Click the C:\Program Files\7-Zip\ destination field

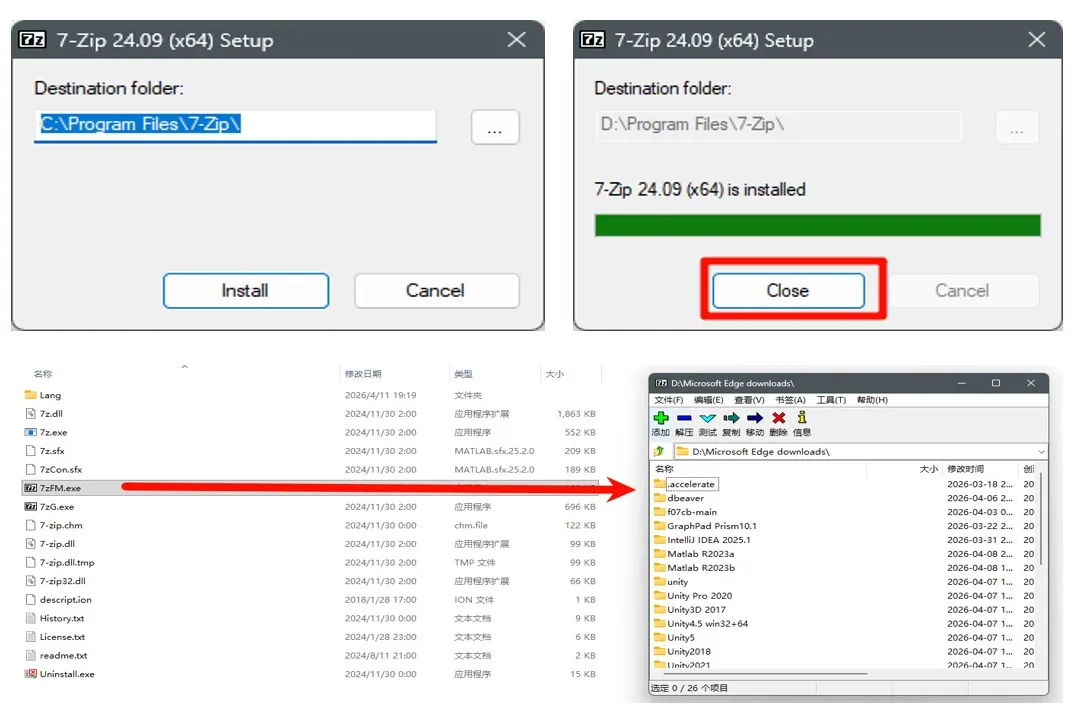(x=235, y=126)
